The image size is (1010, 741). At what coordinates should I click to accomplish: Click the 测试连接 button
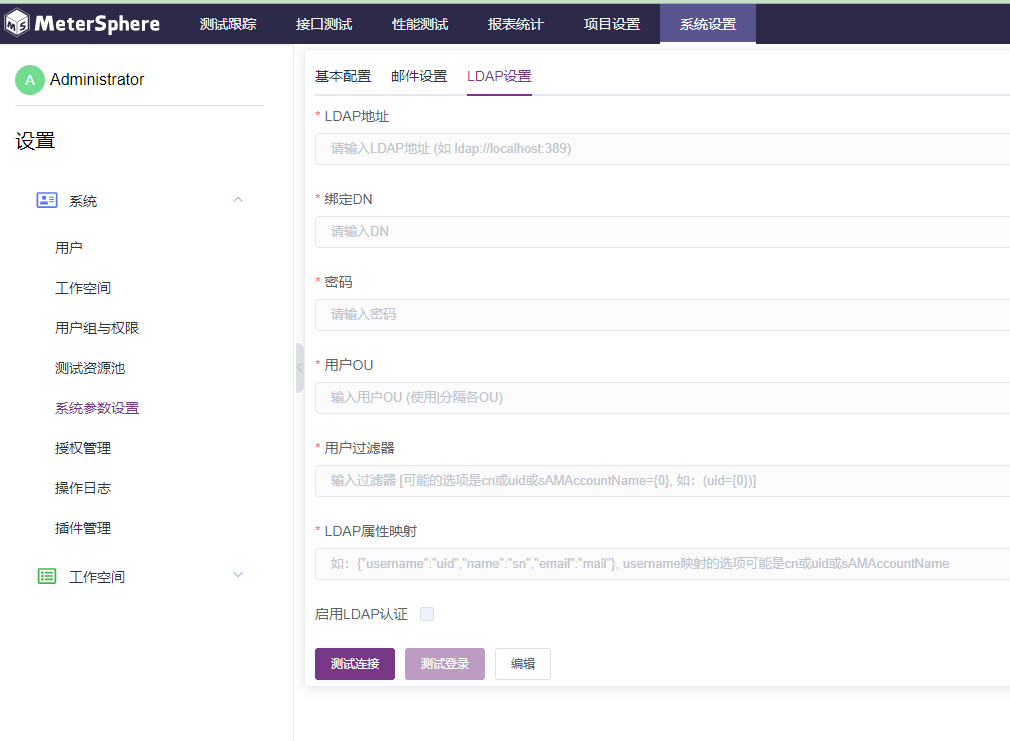pos(355,663)
